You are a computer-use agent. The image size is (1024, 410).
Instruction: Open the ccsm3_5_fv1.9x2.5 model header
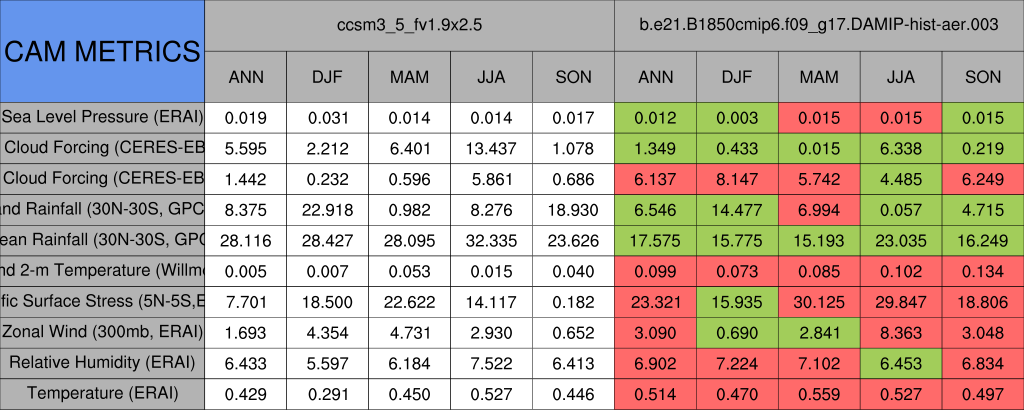[x=409, y=25]
